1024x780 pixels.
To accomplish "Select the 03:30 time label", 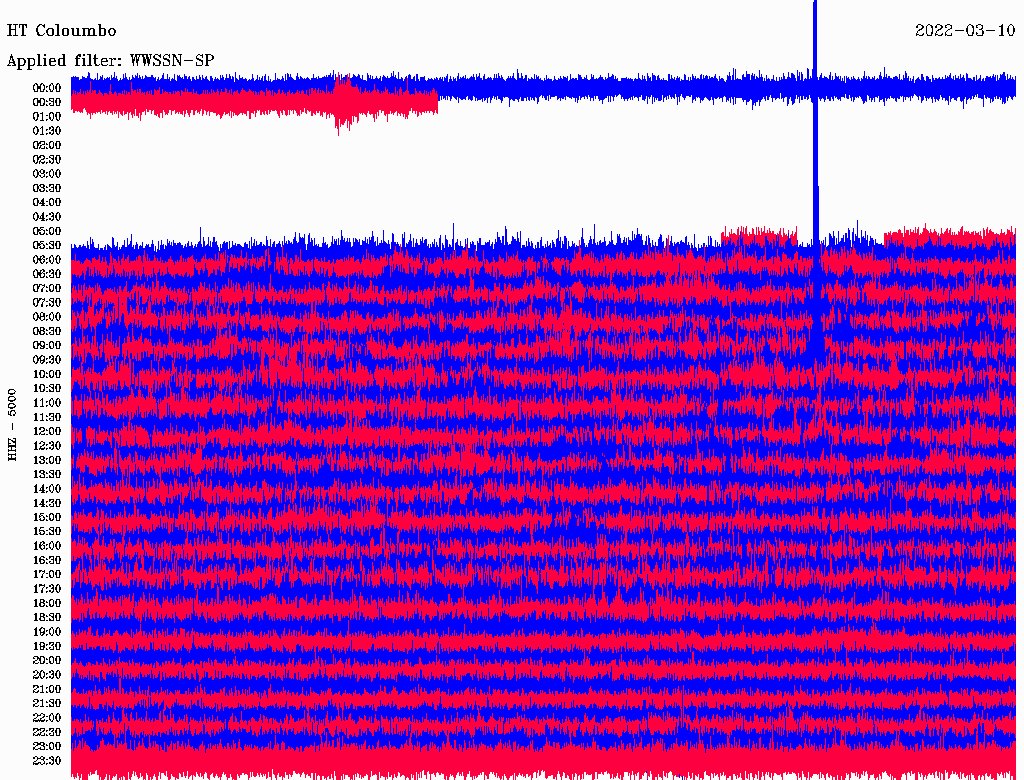I will pos(47,188).
